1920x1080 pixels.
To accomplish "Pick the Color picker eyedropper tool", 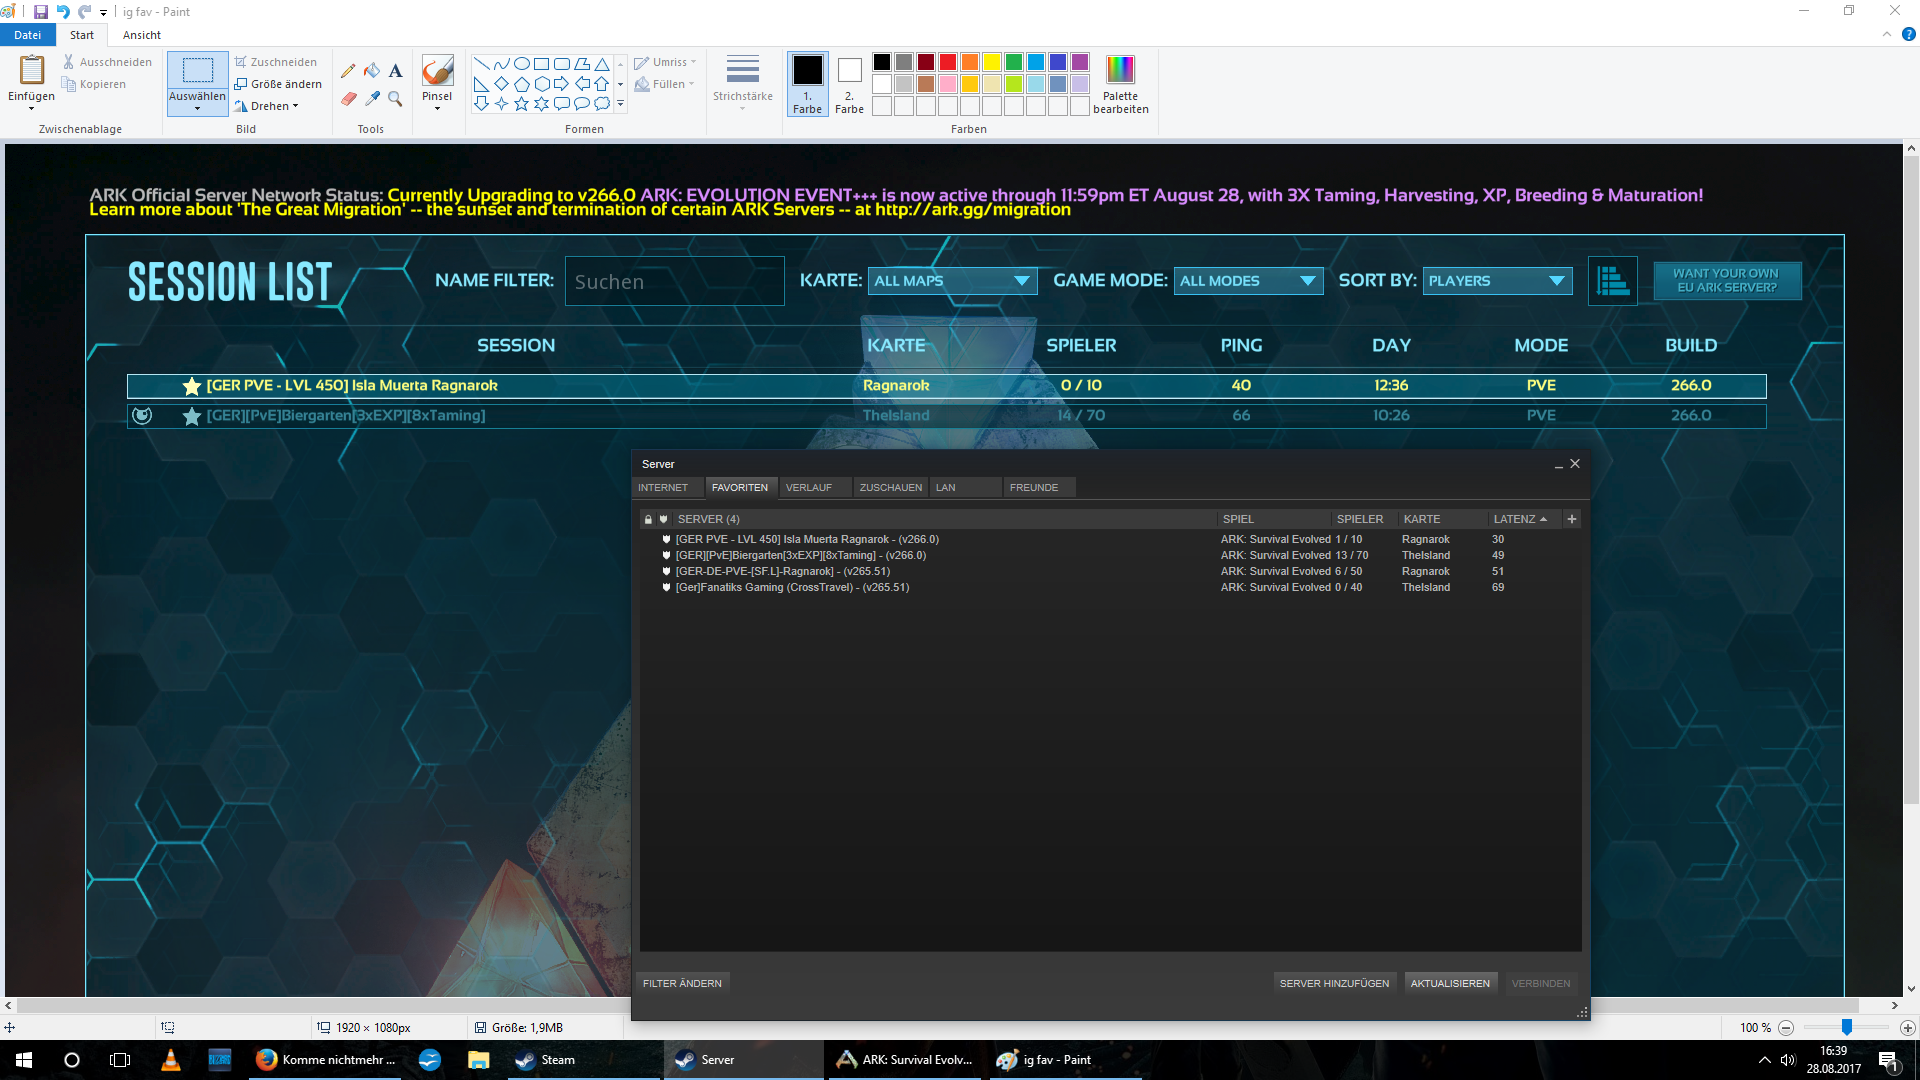I will point(372,98).
